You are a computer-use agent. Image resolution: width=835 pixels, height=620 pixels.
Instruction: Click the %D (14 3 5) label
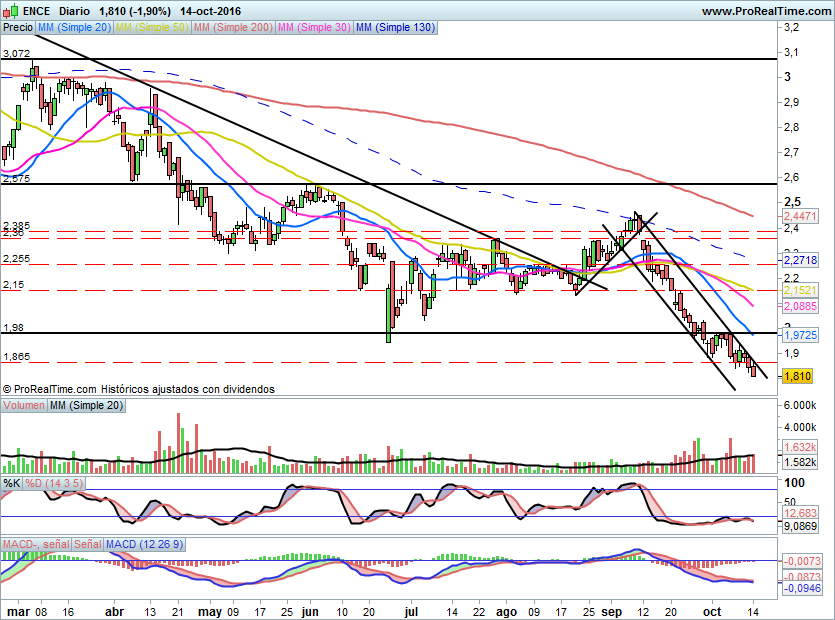(x=54, y=483)
